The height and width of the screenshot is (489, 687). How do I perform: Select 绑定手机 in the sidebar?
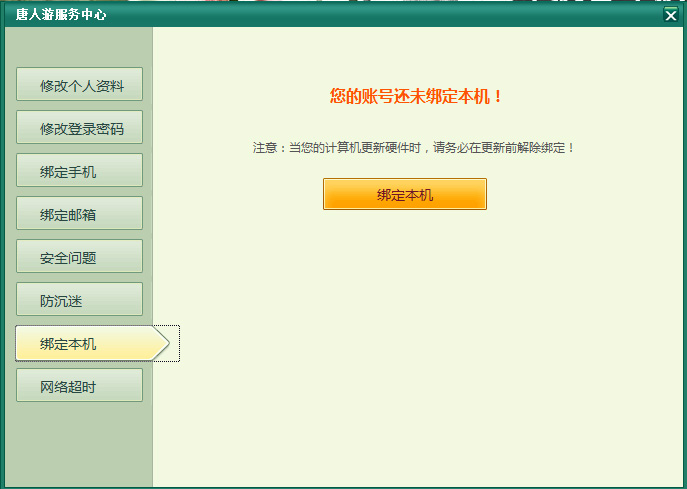(80, 171)
